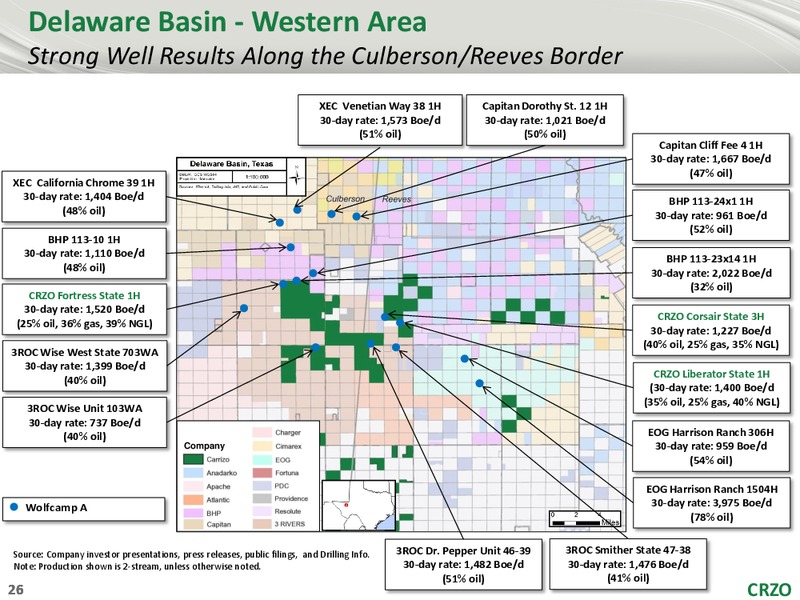Image resolution: width=800 pixels, height=600 pixels.
Task: Click '30-day rate: 3,975 Boe/d' value
Action: click(711, 503)
